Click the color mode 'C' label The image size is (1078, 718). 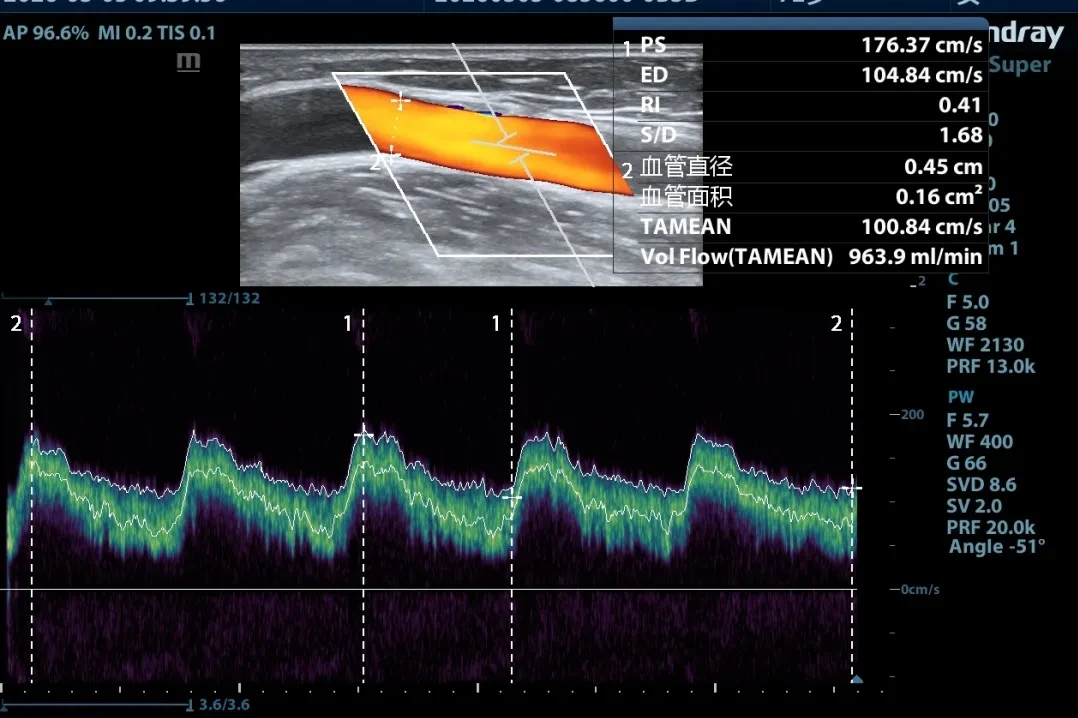[x=953, y=279]
